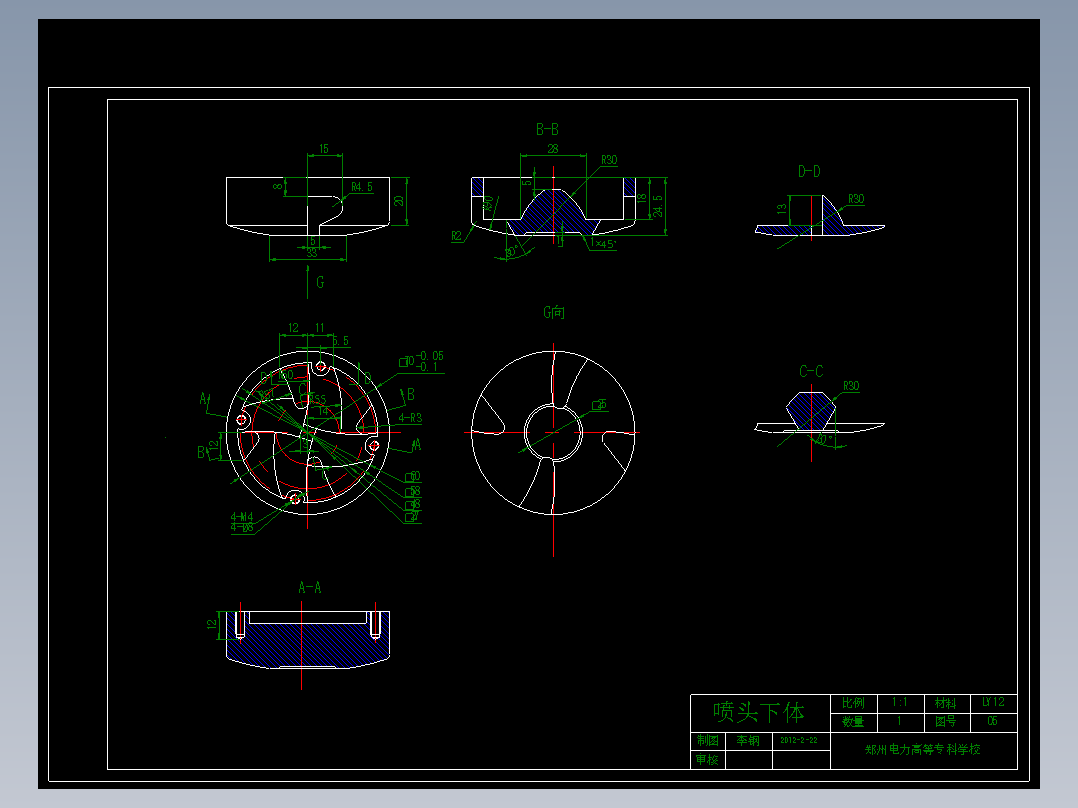Select the B-B section view title

point(547,129)
